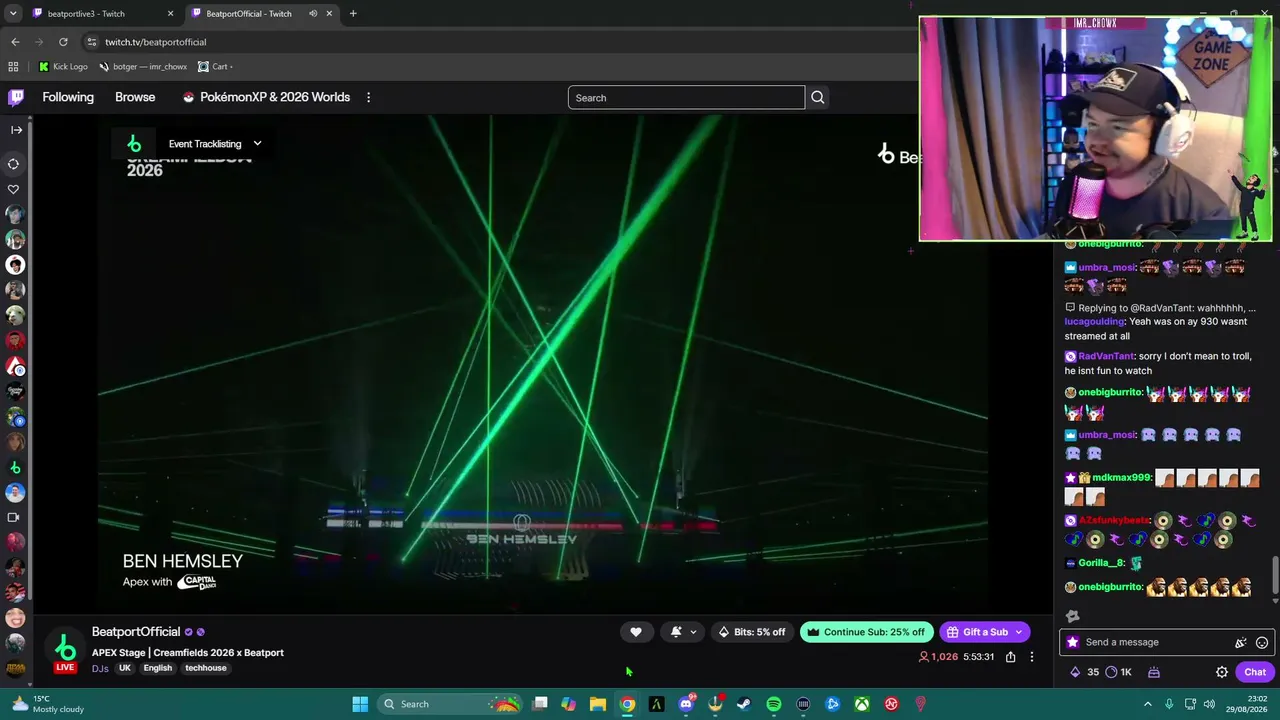Open a new Chrome tab
Screen dimensions: 1280x720
click(353, 14)
